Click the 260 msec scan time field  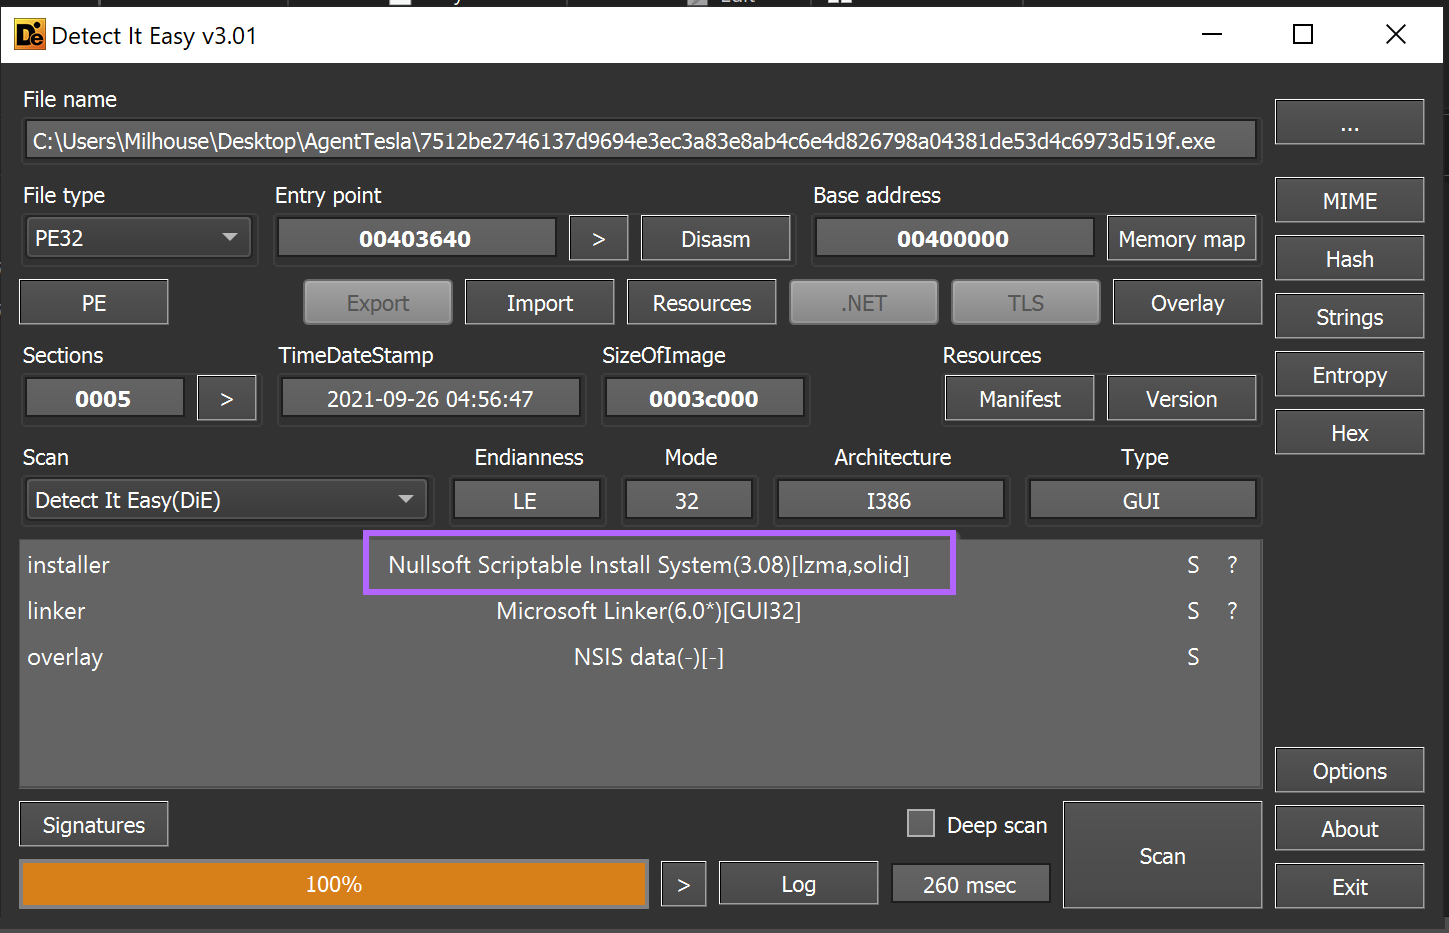[x=969, y=884]
